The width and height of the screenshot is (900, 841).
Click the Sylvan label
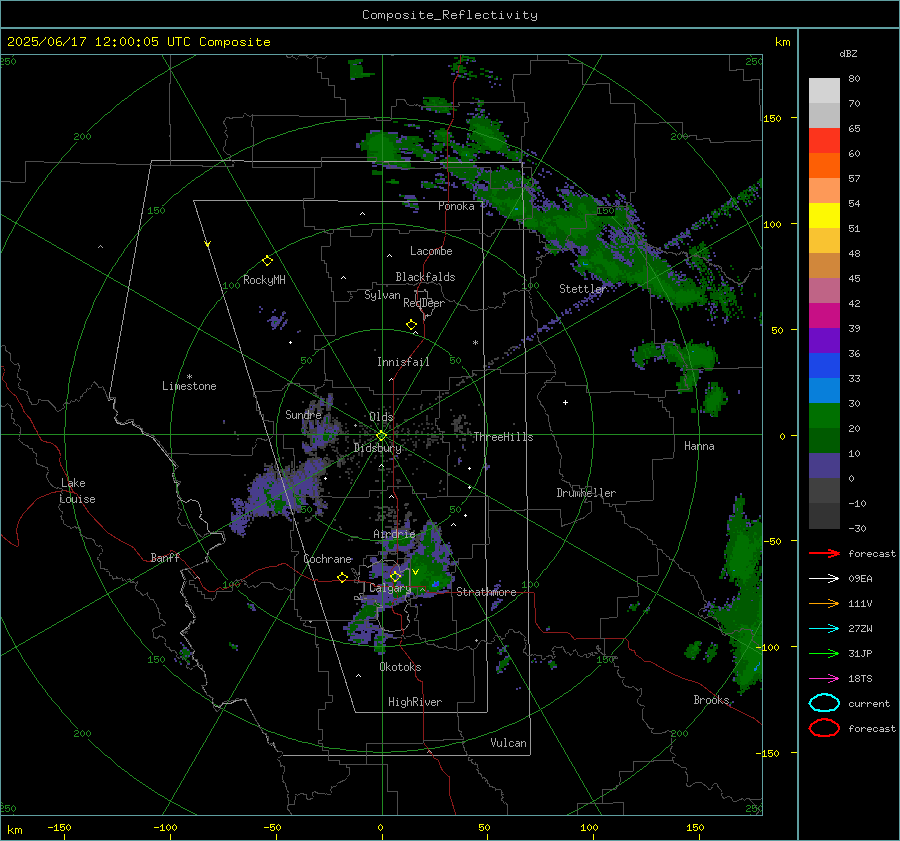coord(382,295)
